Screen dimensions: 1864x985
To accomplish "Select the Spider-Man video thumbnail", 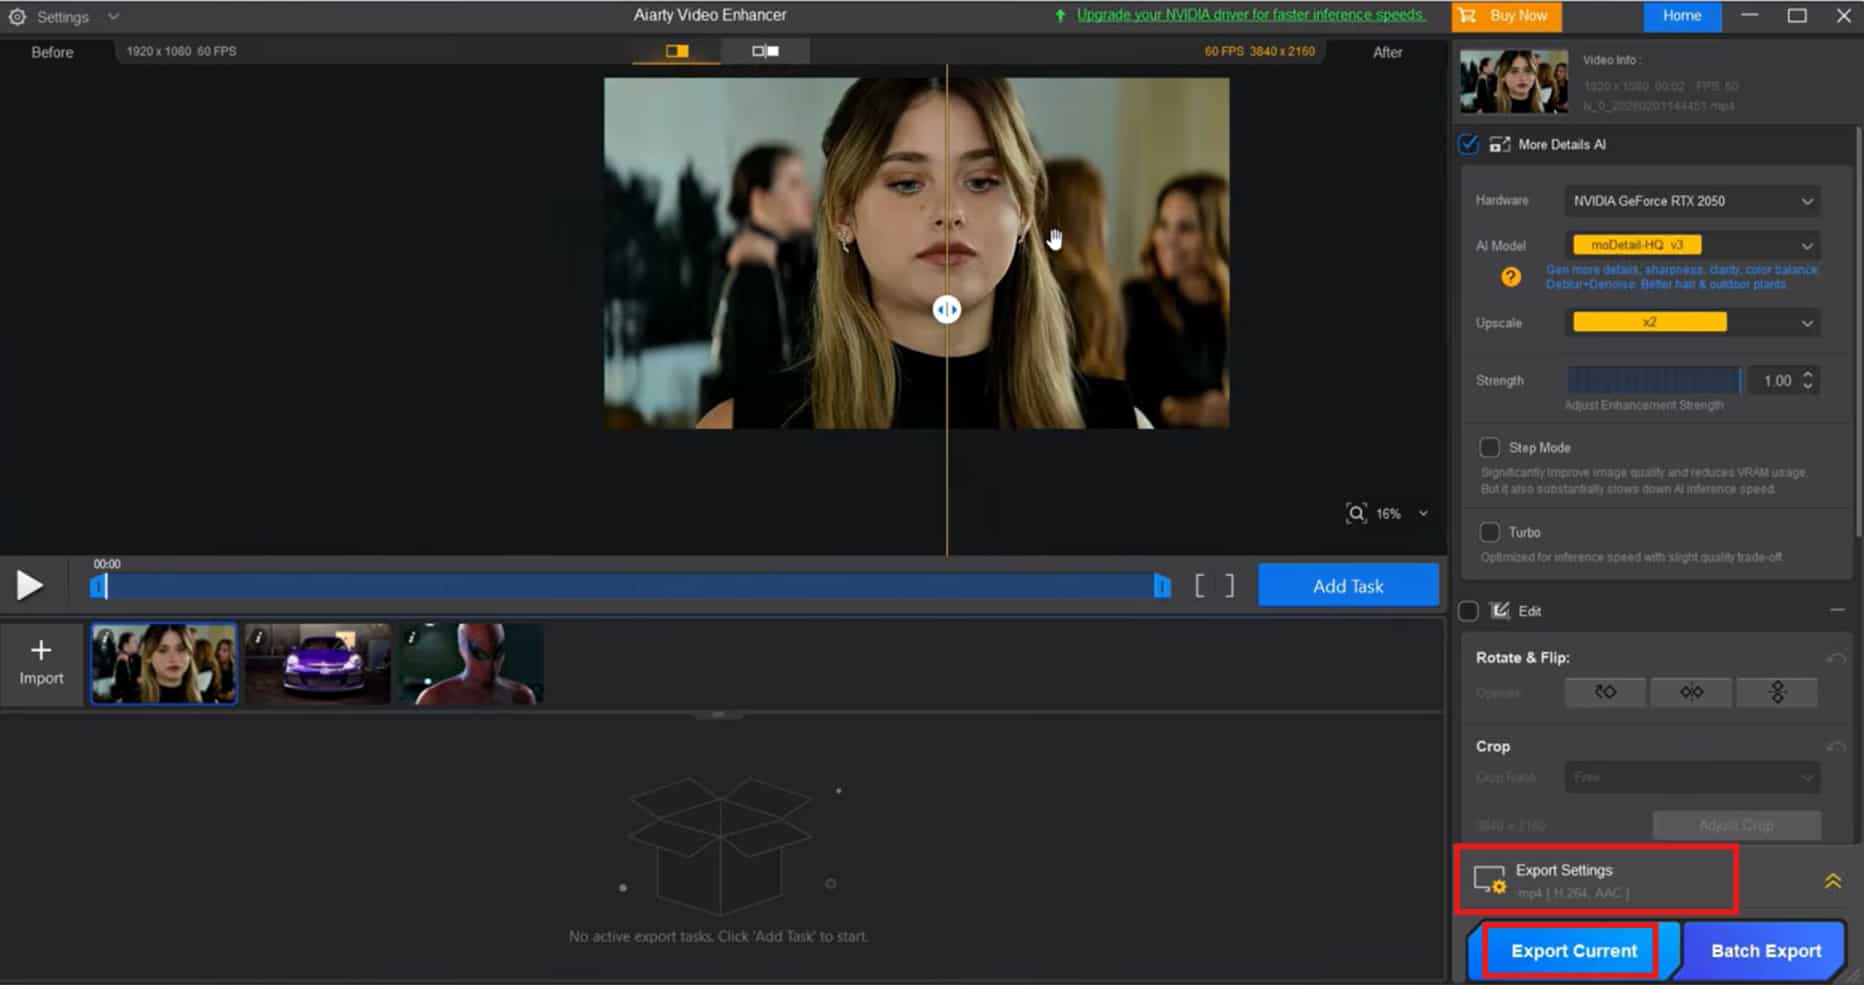I will pos(471,664).
